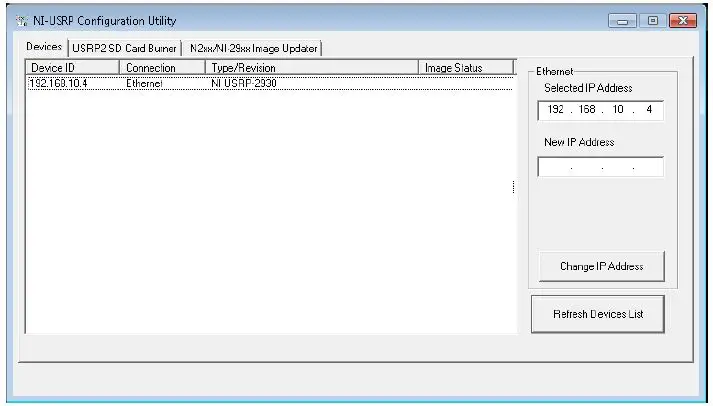Viewport: 713px width, 406px height.
Task: Close the NI-USRP Configuration Utility window
Action: (683, 21)
